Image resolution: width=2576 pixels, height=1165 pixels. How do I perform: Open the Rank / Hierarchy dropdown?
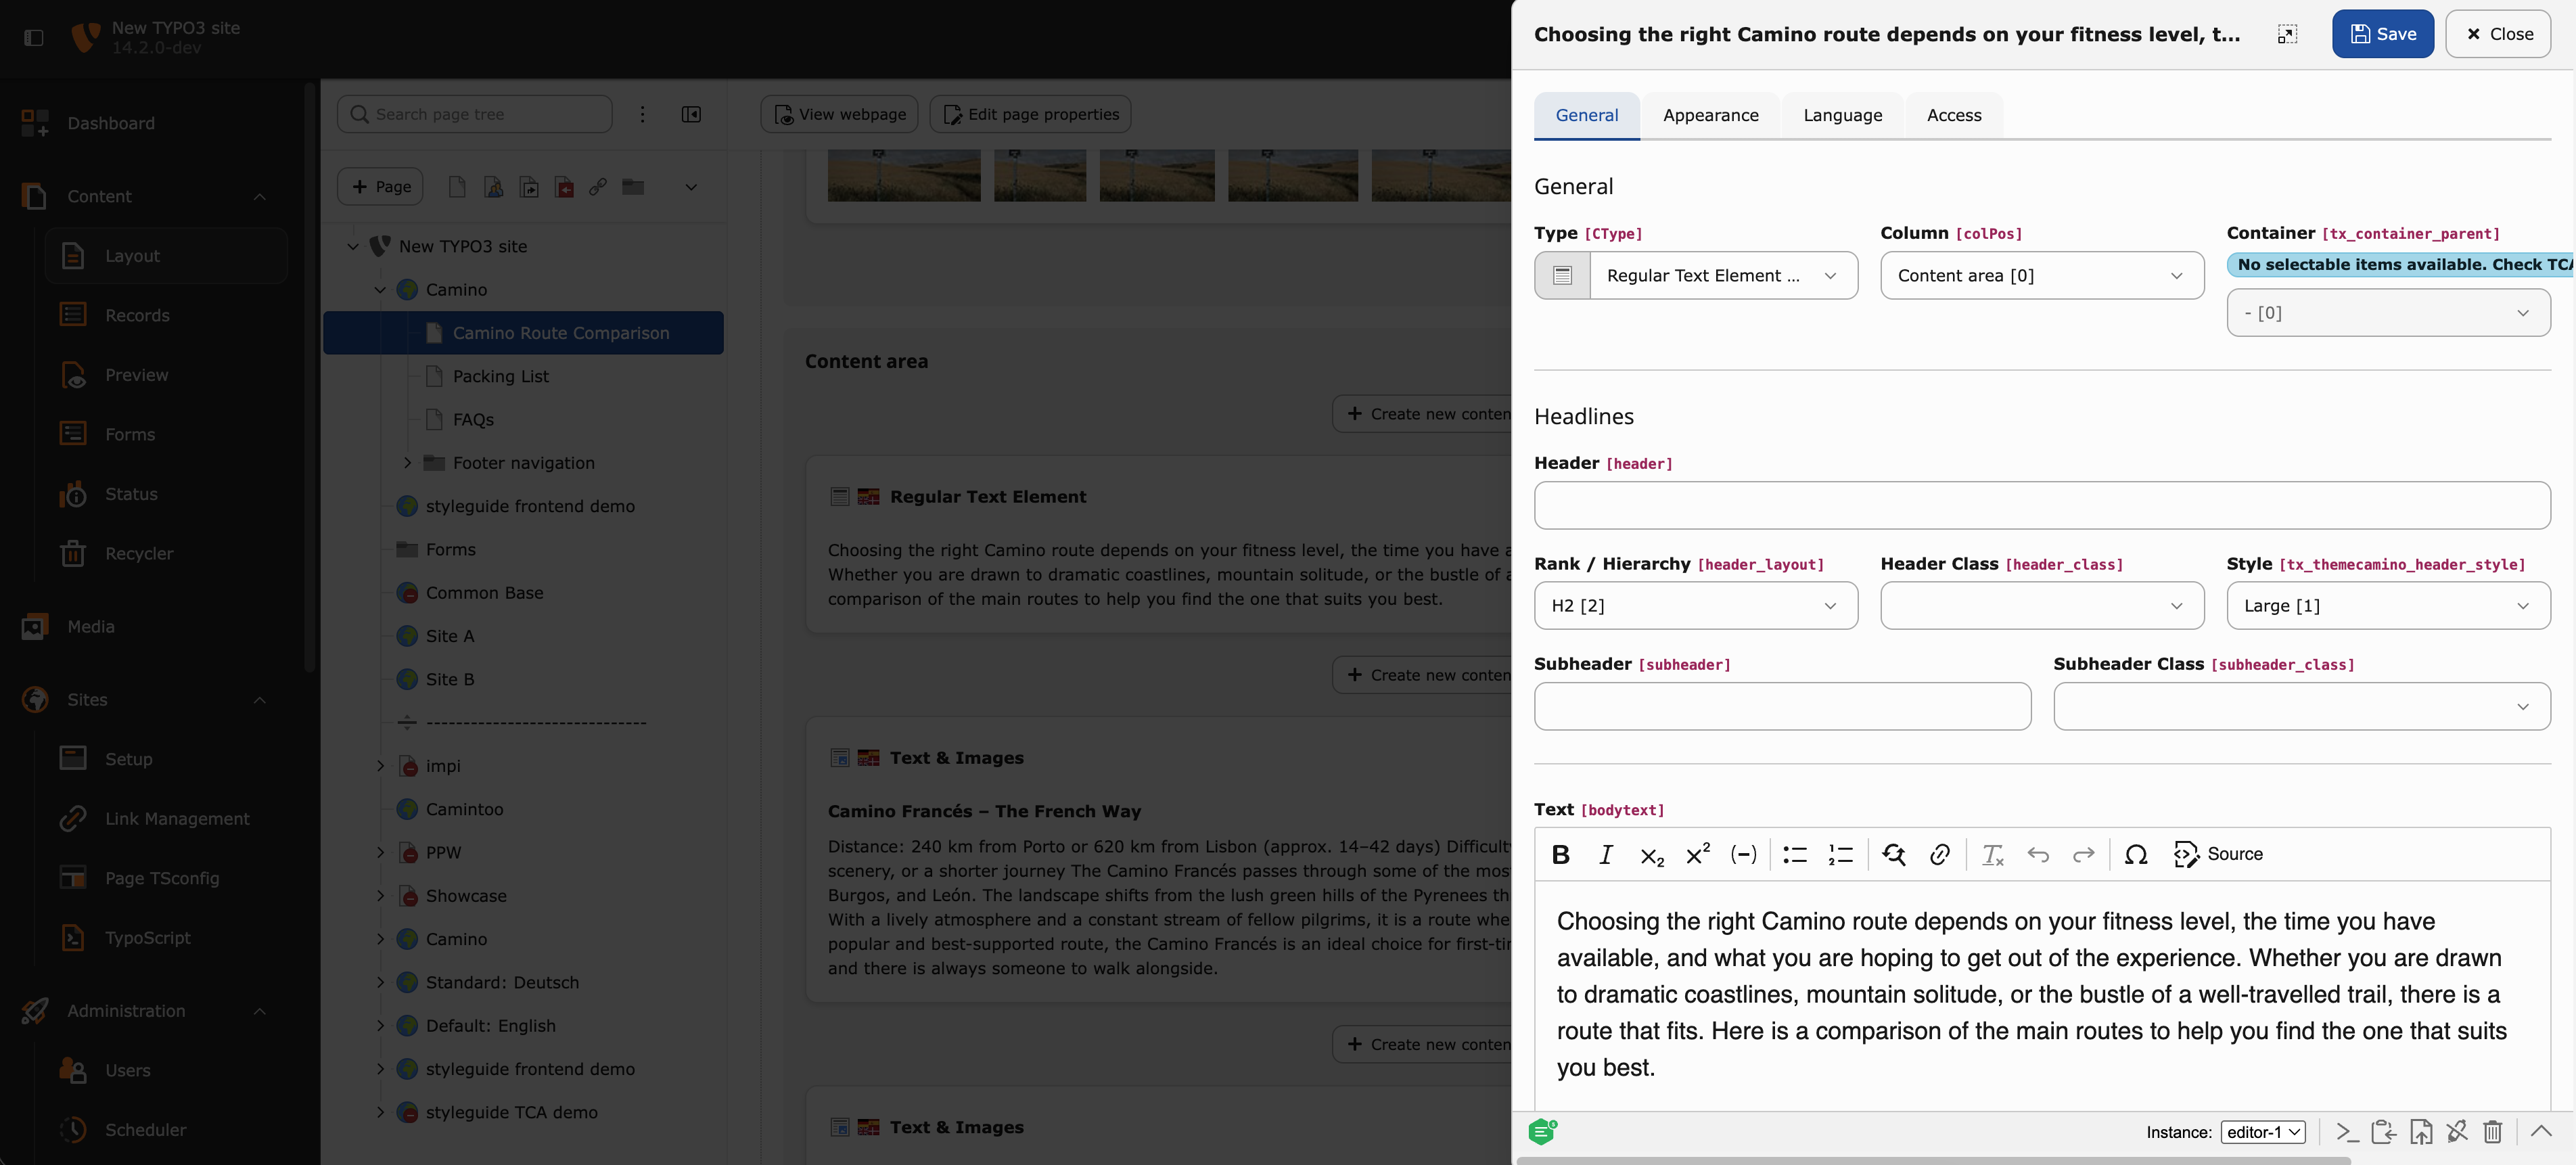(1695, 605)
